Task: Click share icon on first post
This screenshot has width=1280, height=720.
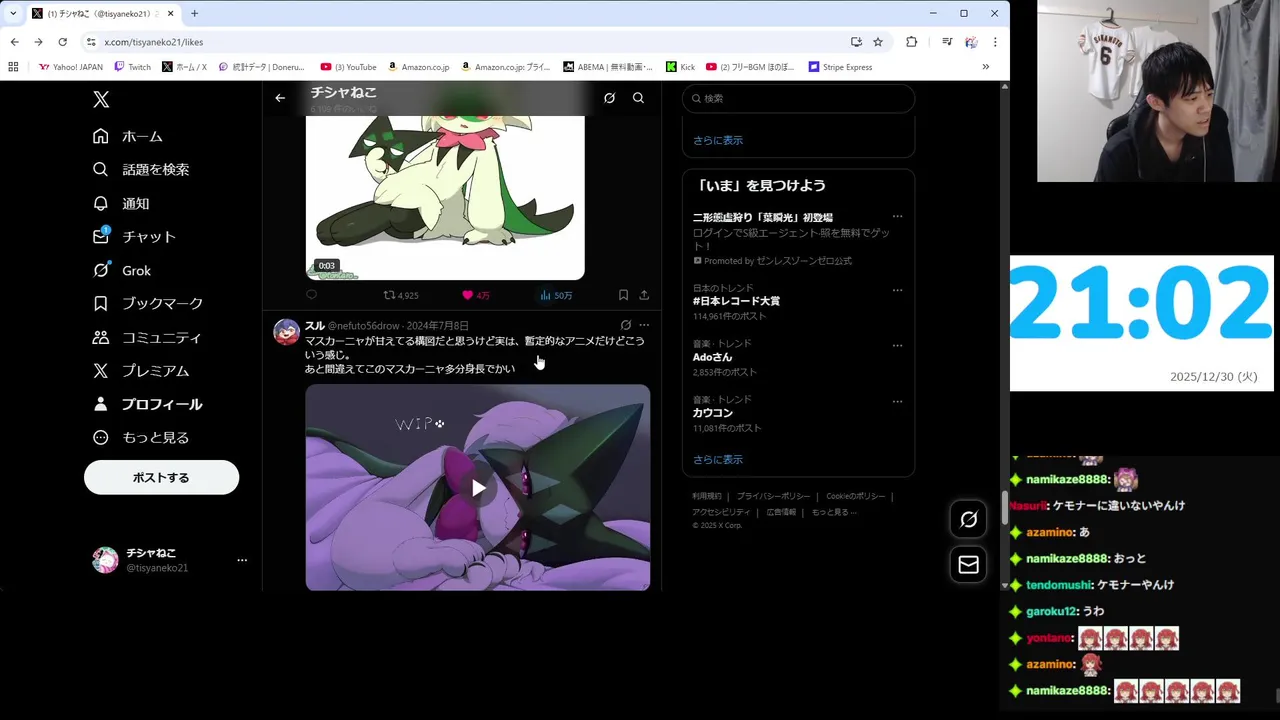Action: [x=644, y=295]
